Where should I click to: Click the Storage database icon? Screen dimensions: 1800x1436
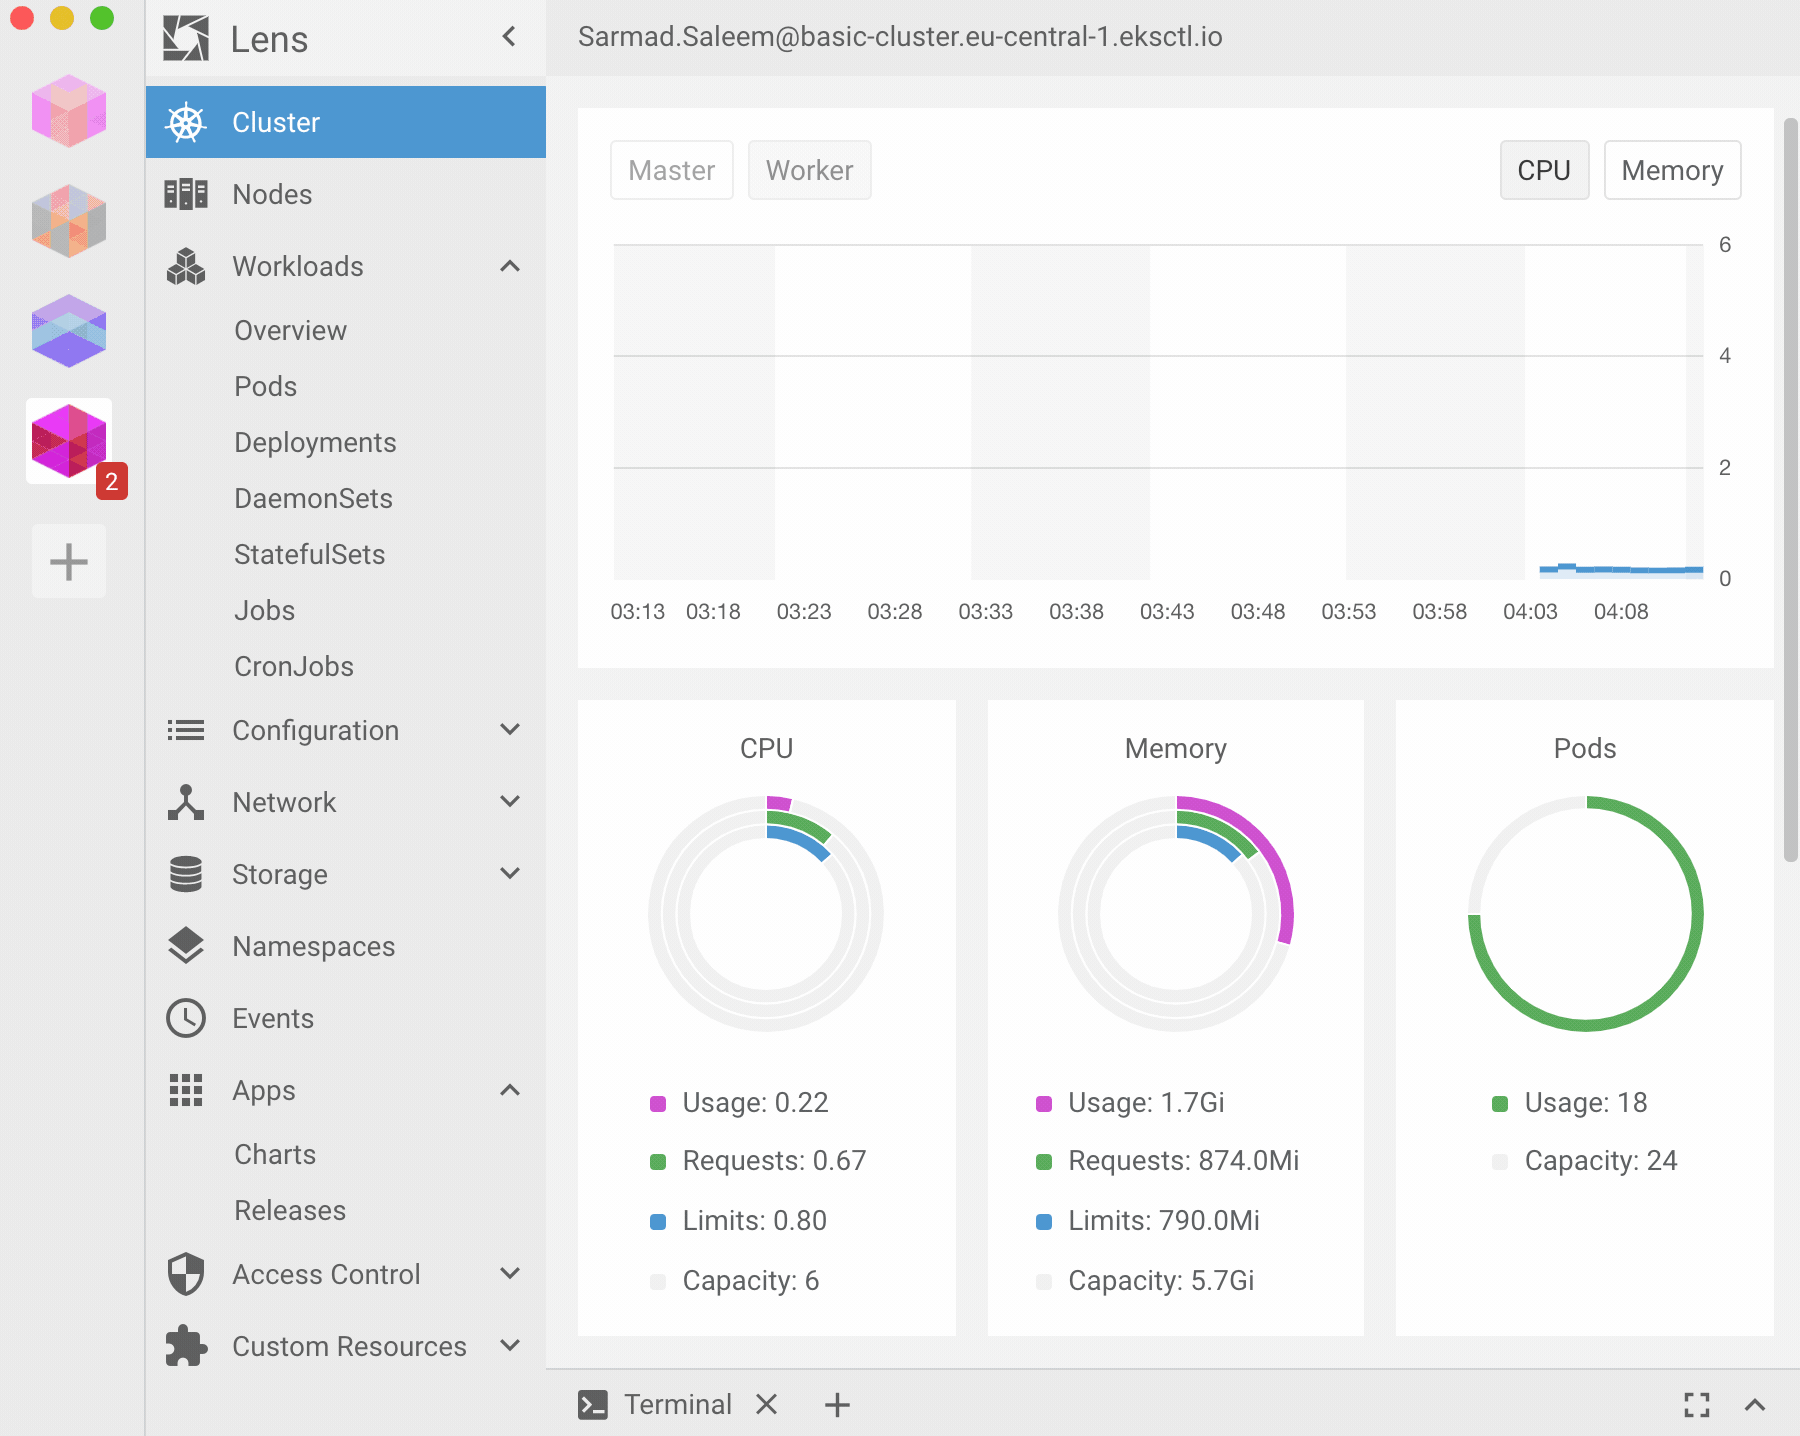[186, 874]
